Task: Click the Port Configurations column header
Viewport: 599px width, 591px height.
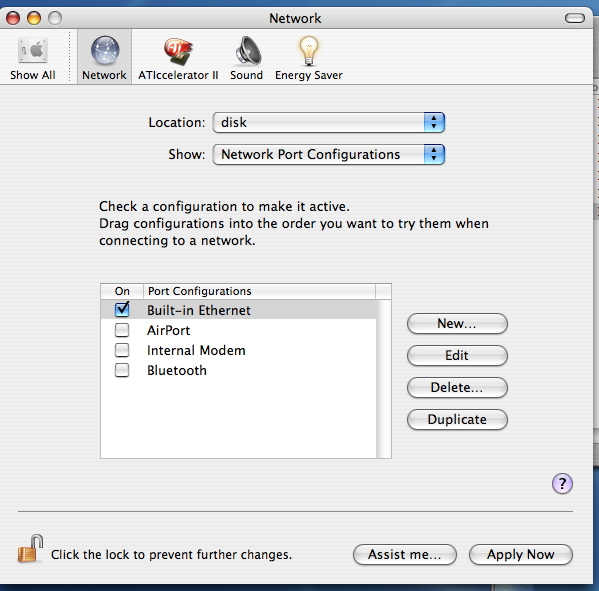Action: (259, 291)
